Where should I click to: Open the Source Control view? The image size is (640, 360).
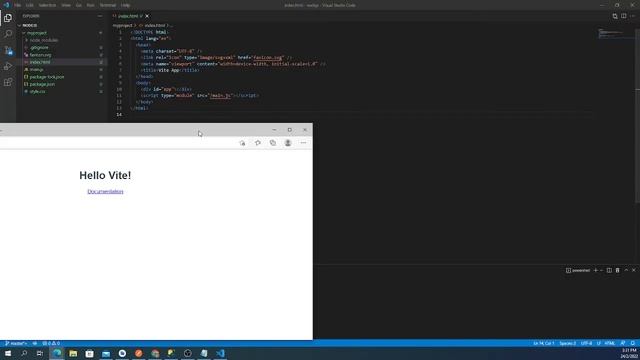(8, 50)
